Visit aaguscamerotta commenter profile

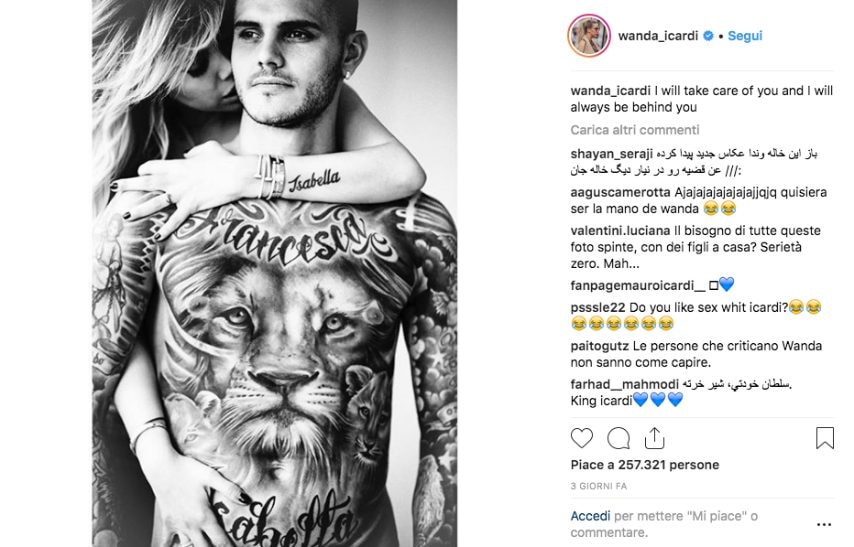[620, 192]
